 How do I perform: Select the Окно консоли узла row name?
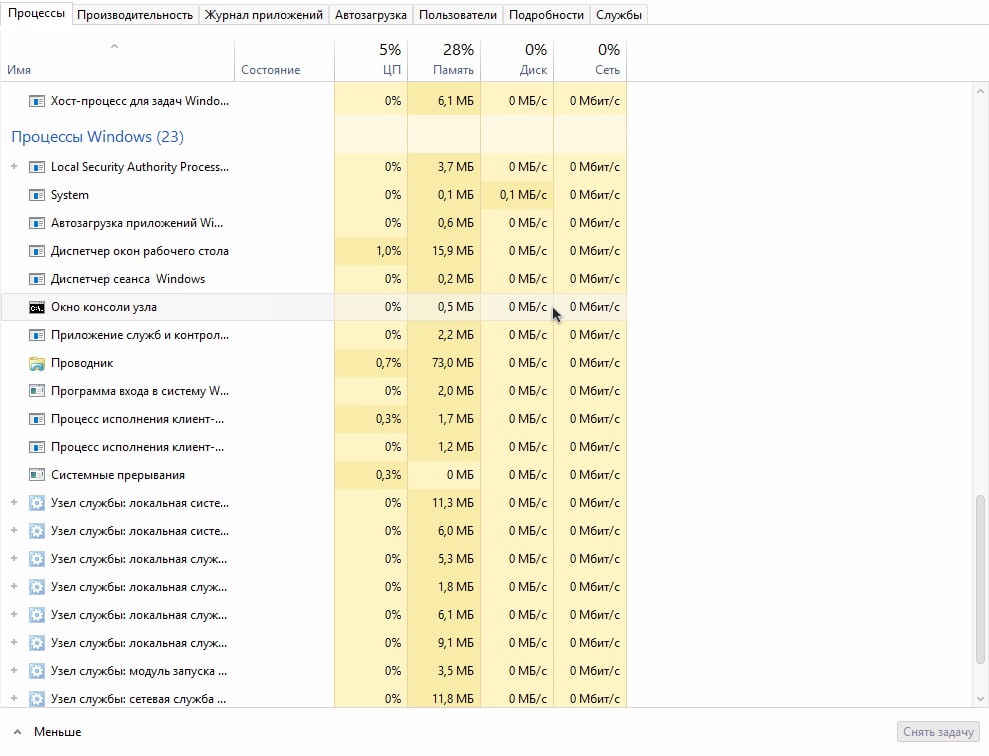click(104, 307)
